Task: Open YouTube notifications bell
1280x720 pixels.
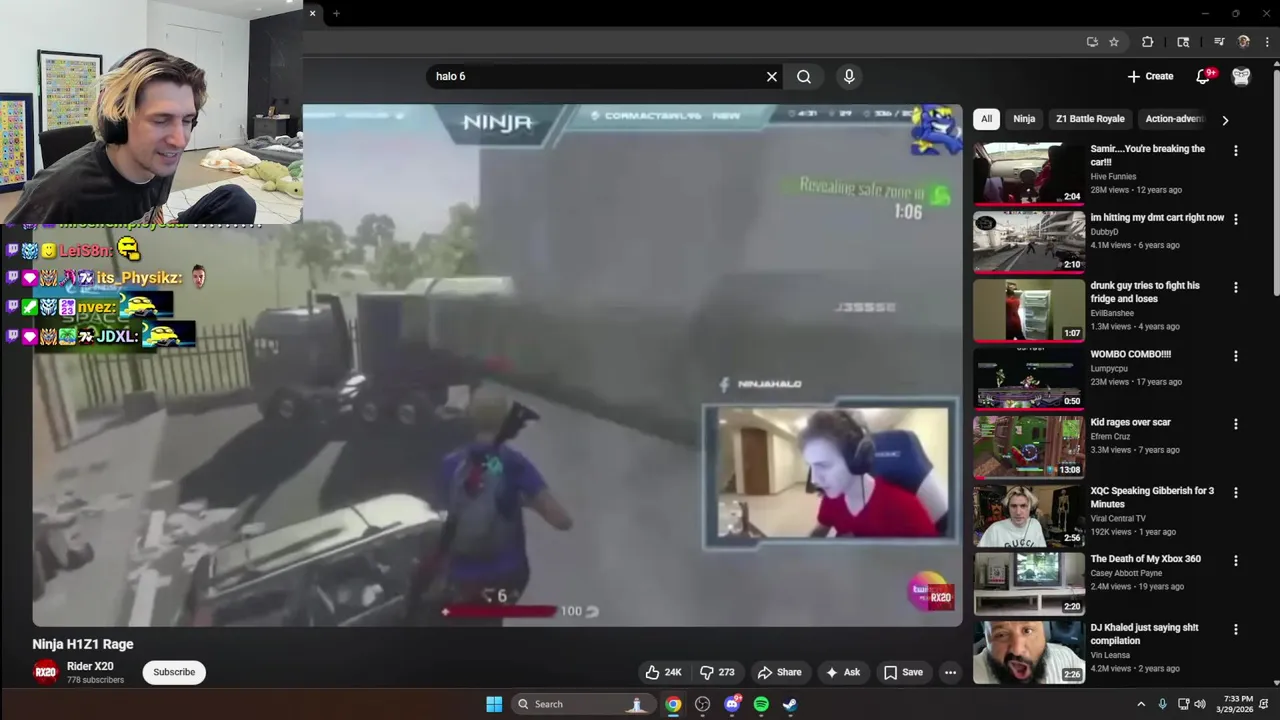Action: pos(1204,76)
